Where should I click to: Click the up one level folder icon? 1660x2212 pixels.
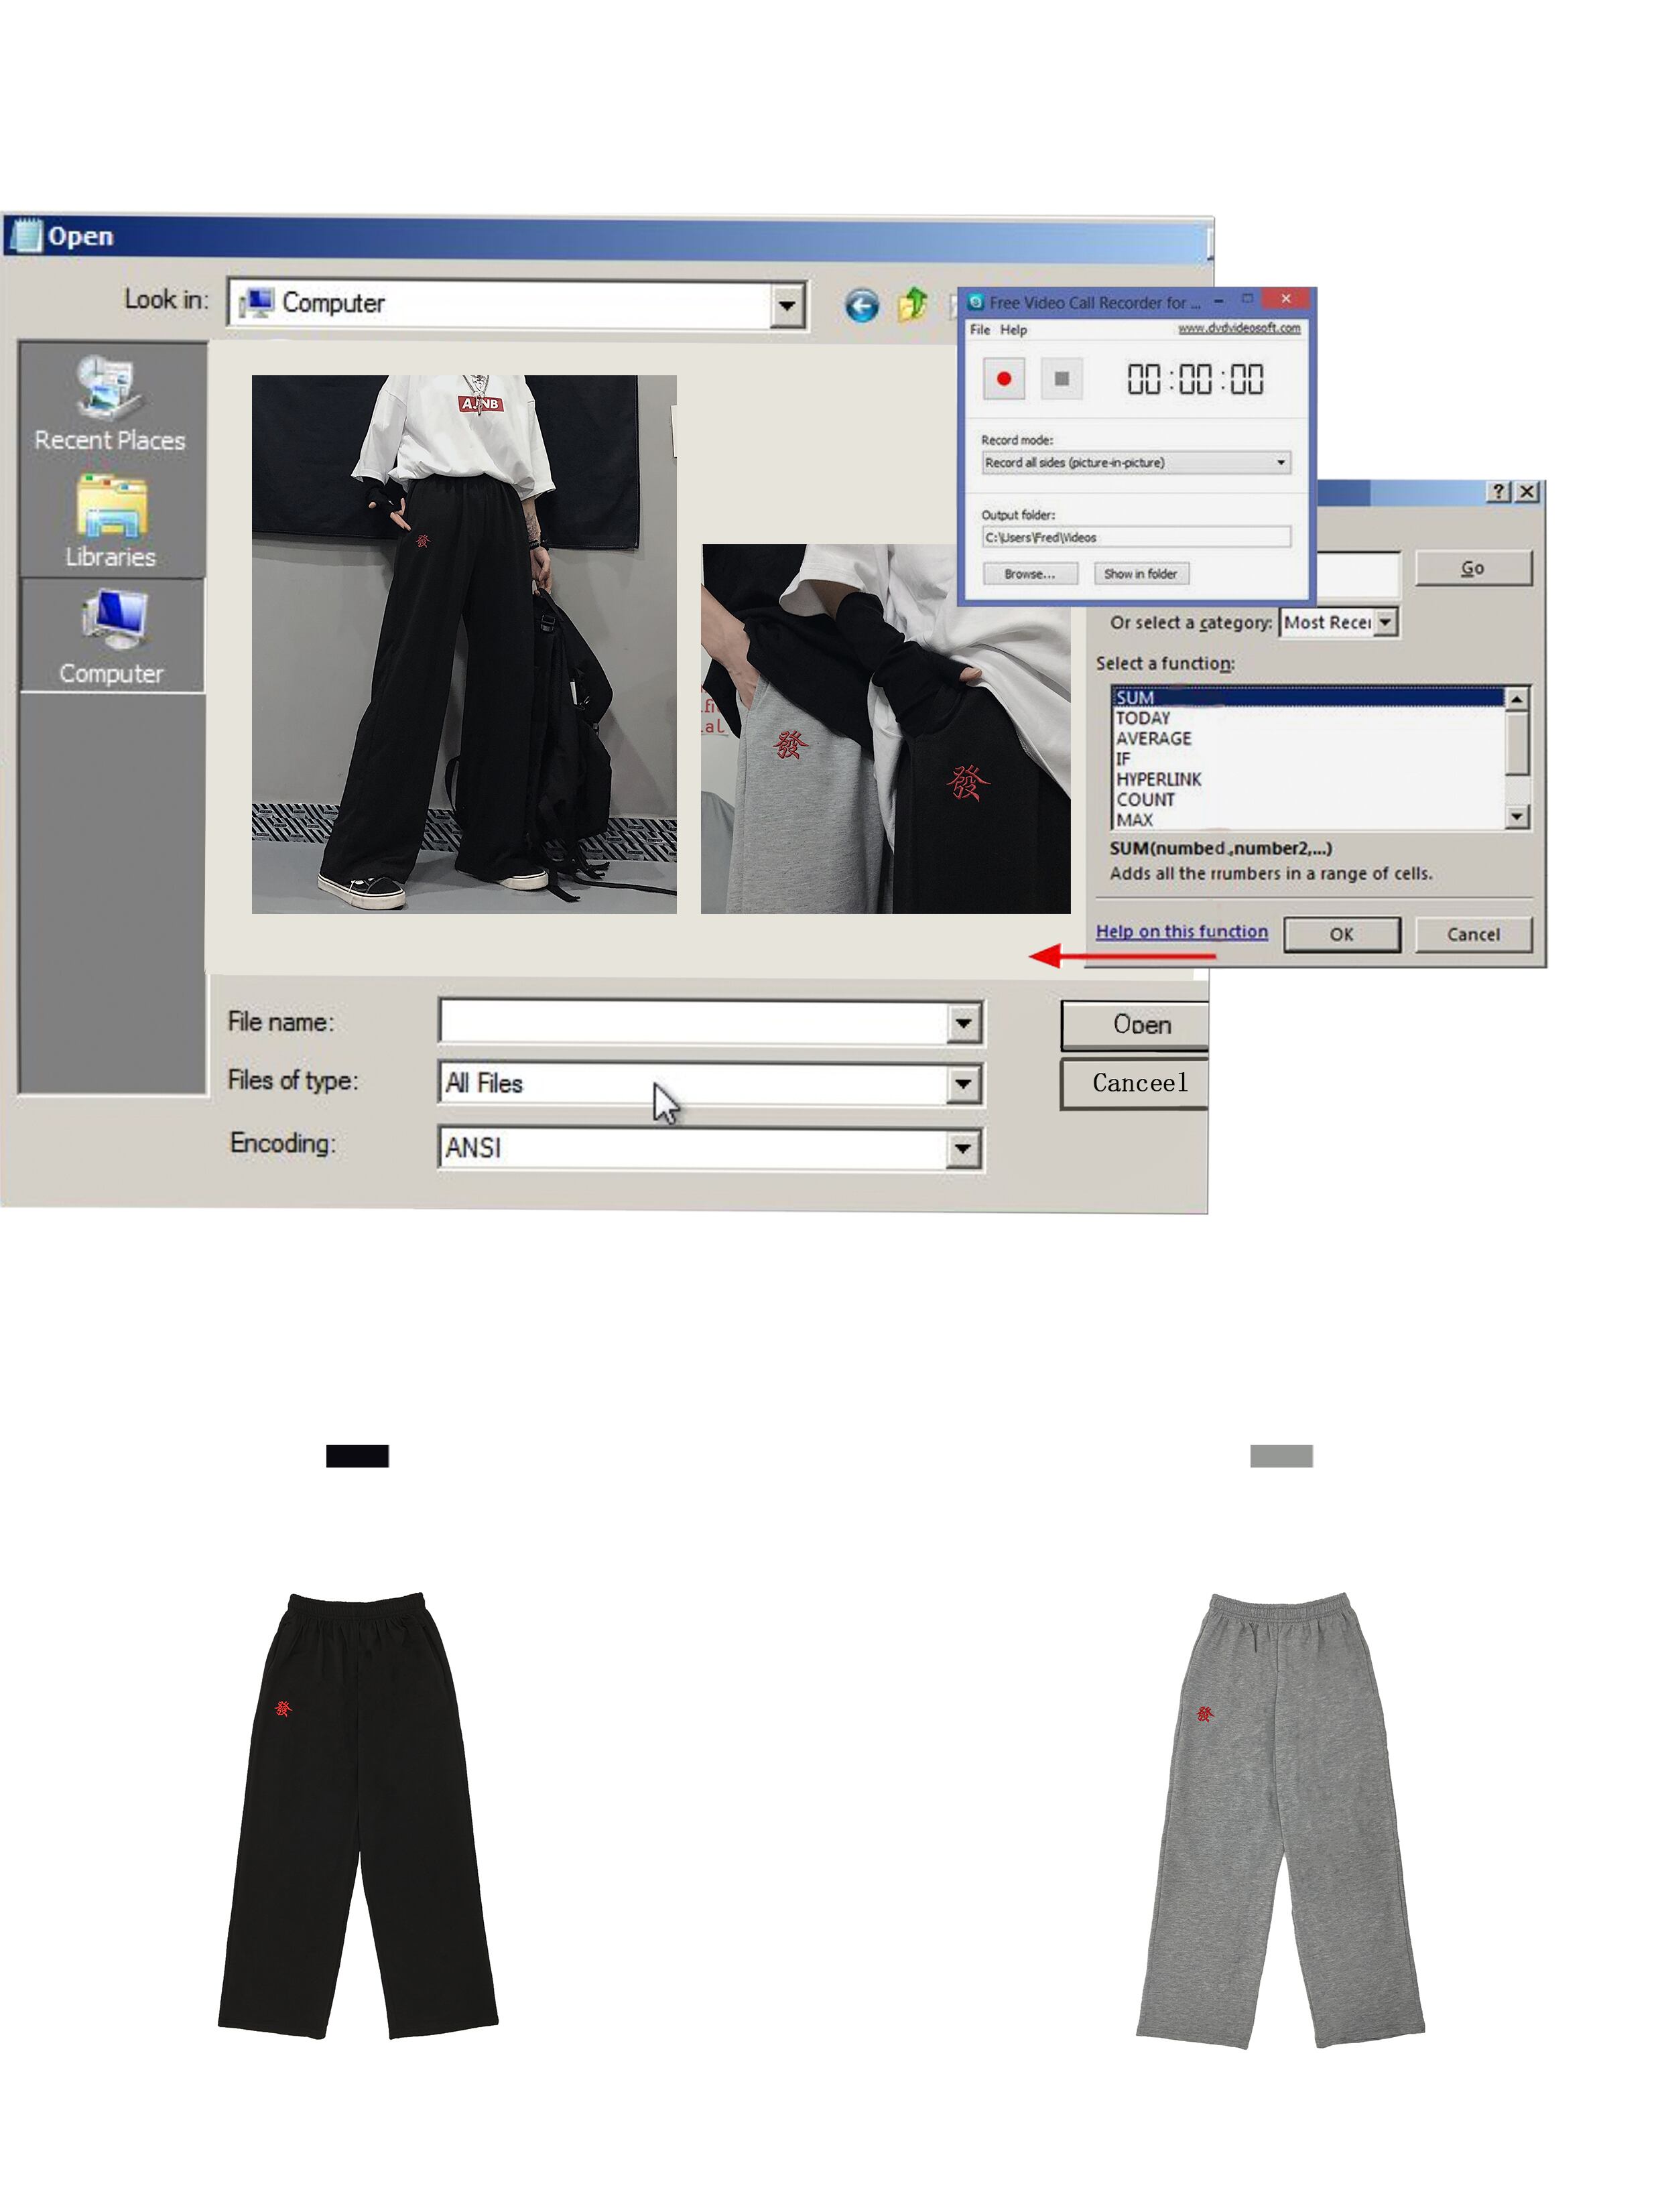coord(912,304)
